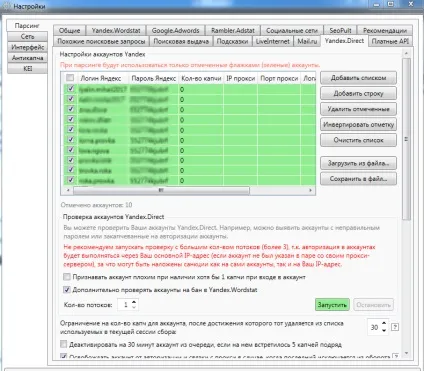Click Загрузить из файла button
Screen dimensions: 424x371
pyautogui.click(x=358, y=163)
